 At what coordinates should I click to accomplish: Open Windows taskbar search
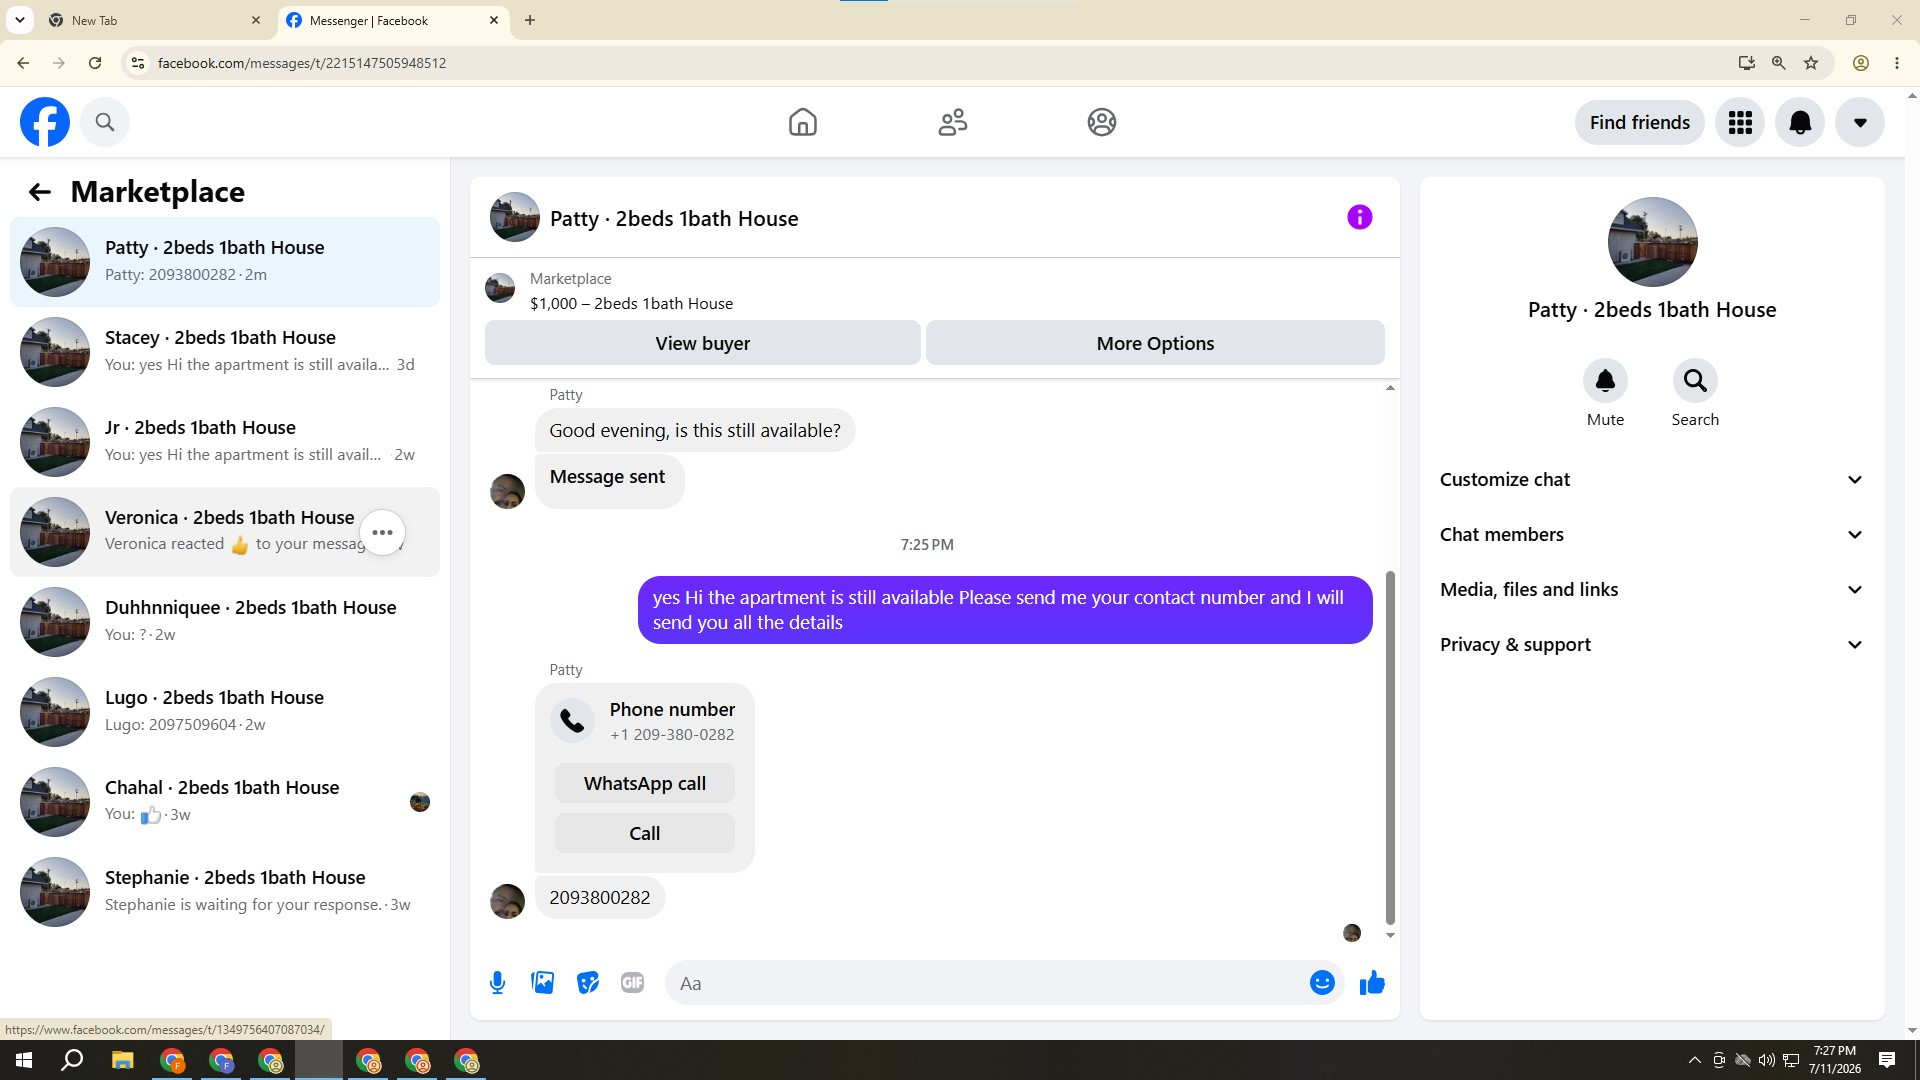tap(72, 1060)
